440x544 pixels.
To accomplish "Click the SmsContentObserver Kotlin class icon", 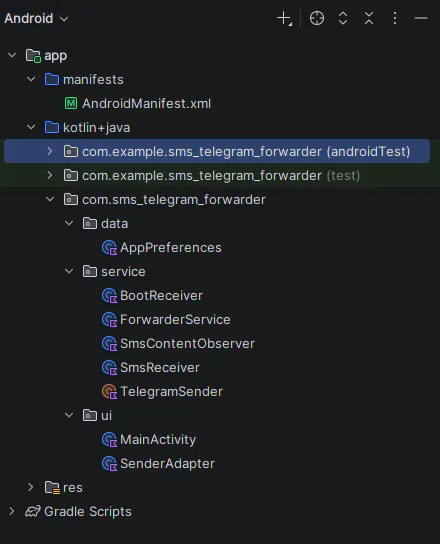I will pyautogui.click(x=109, y=343).
